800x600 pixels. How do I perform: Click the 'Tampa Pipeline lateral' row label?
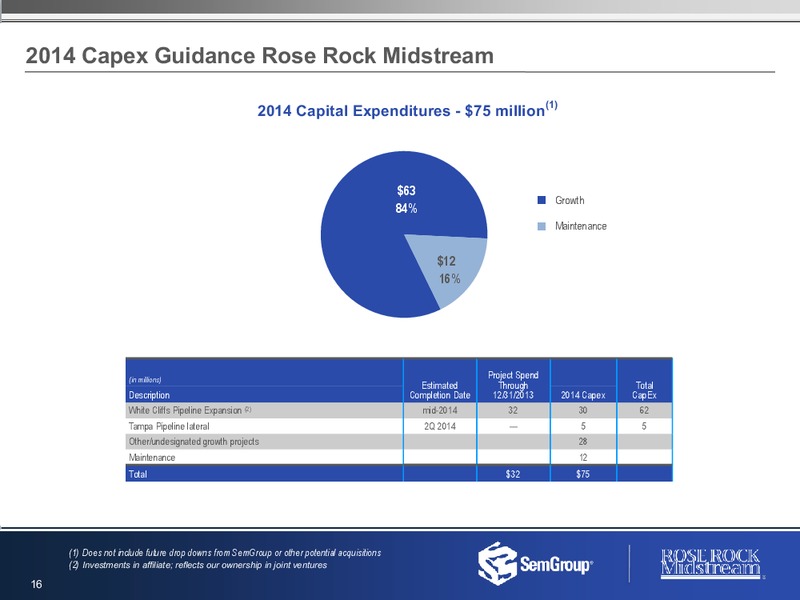coord(169,427)
